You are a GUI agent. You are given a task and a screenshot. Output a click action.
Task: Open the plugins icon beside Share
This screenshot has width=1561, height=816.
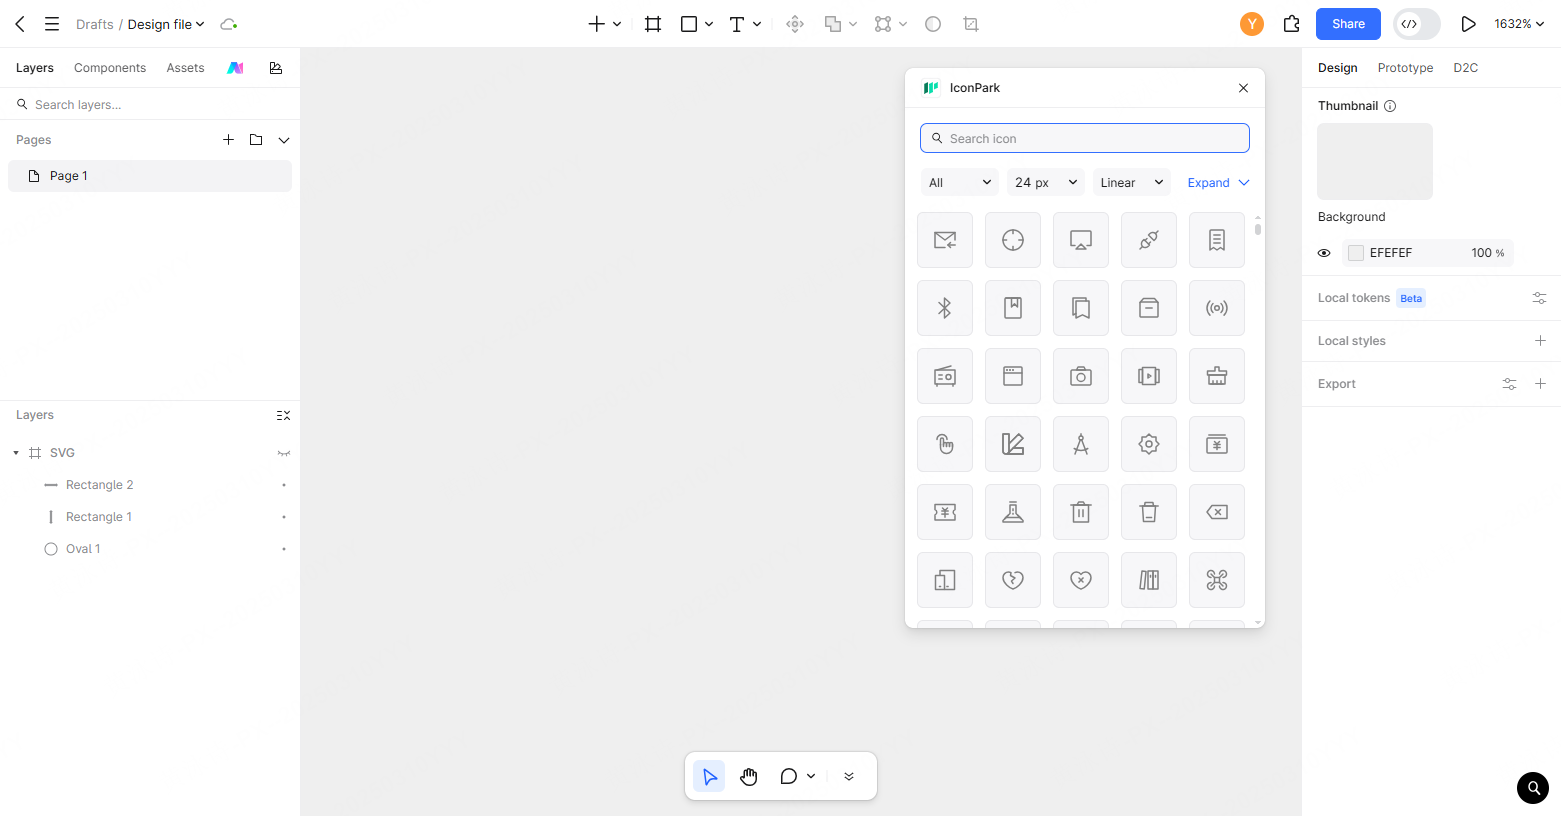click(1292, 24)
